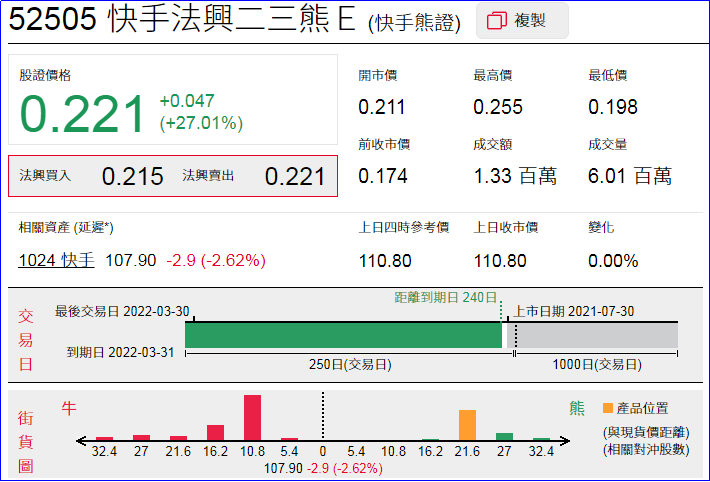Image resolution: width=710 pixels, height=482 pixels.
Task: Click the 成交額 value 1.33 百萬
Action: point(515,176)
